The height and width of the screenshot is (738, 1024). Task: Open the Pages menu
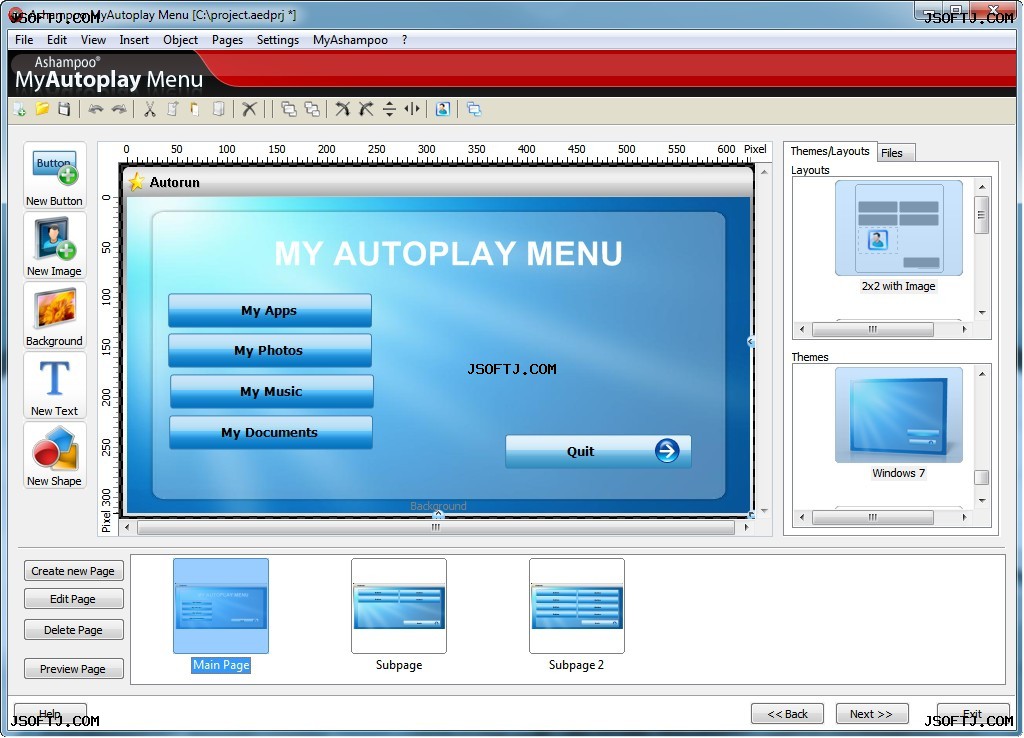(x=227, y=40)
